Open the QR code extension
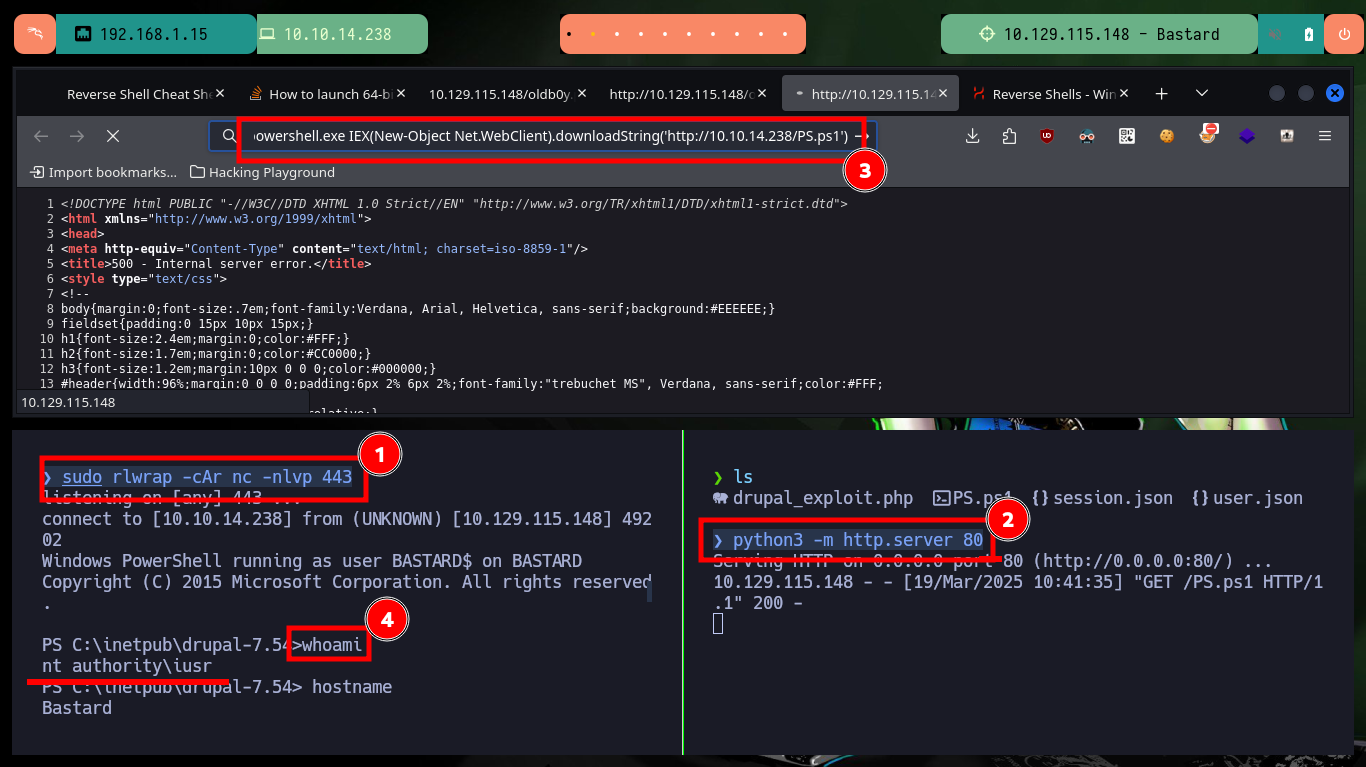The width and height of the screenshot is (1366, 767). [1127, 136]
